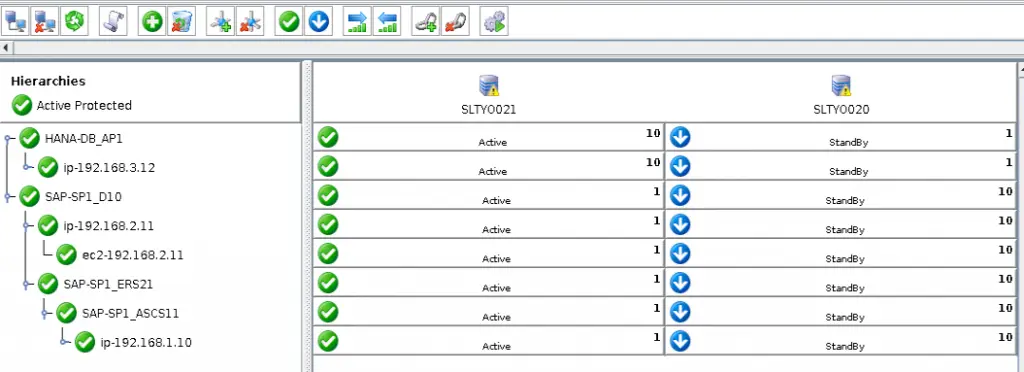Click ip-192.168.1.10 StandBy arrow under SLTY0020
The height and width of the screenshot is (372, 1024).
tap(680, 341)
